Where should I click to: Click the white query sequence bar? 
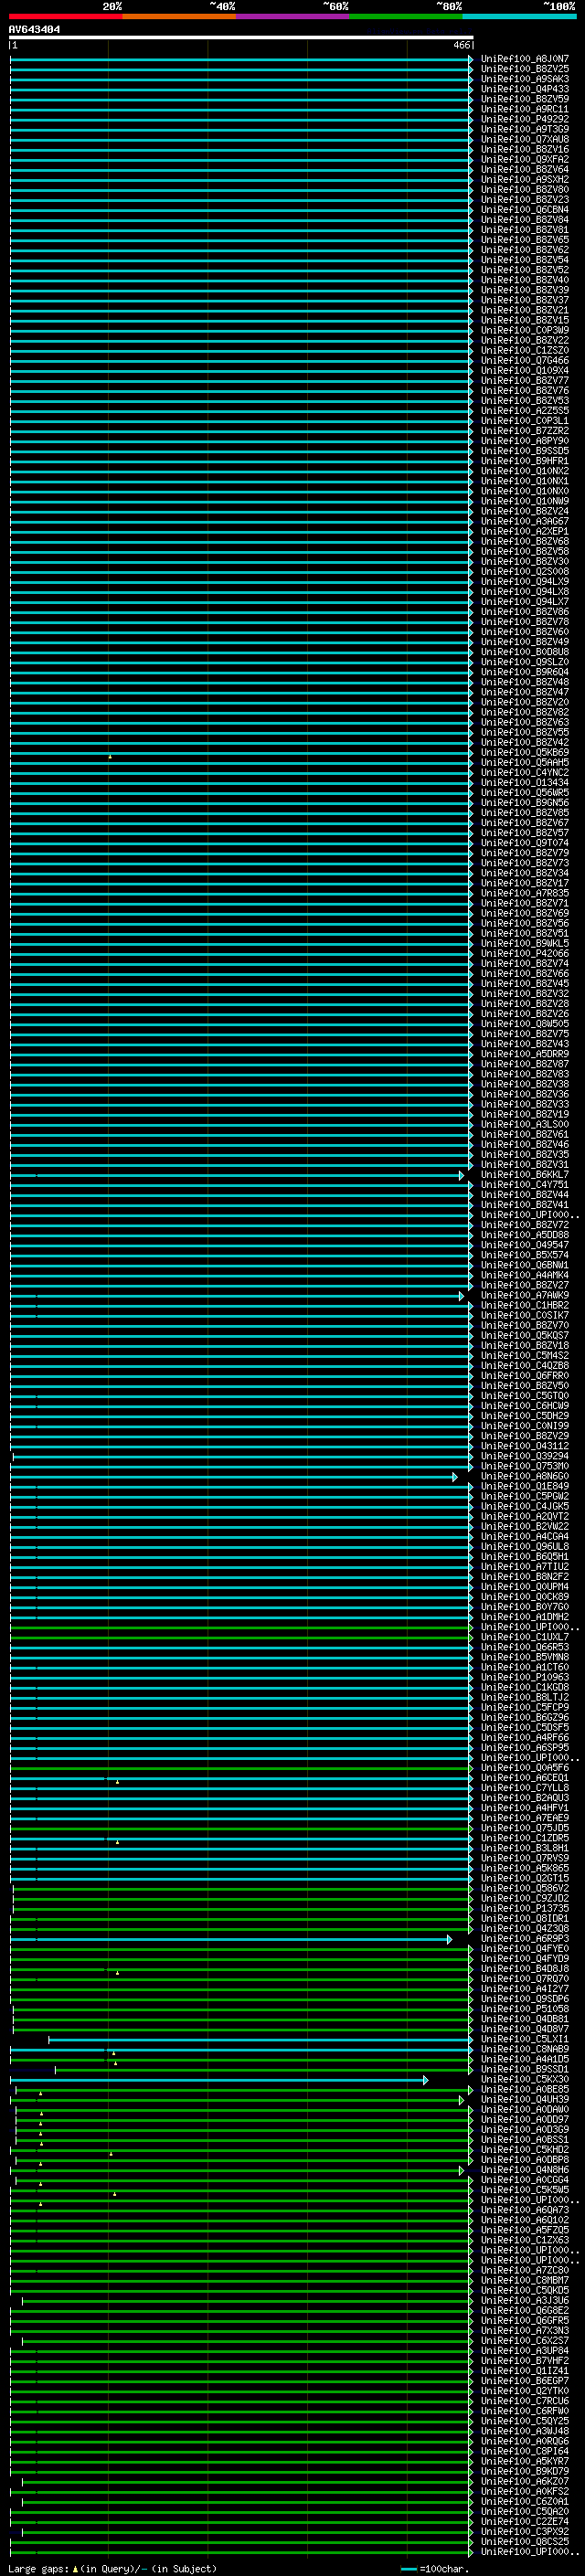pyautogui.click(x=241, y=38)
